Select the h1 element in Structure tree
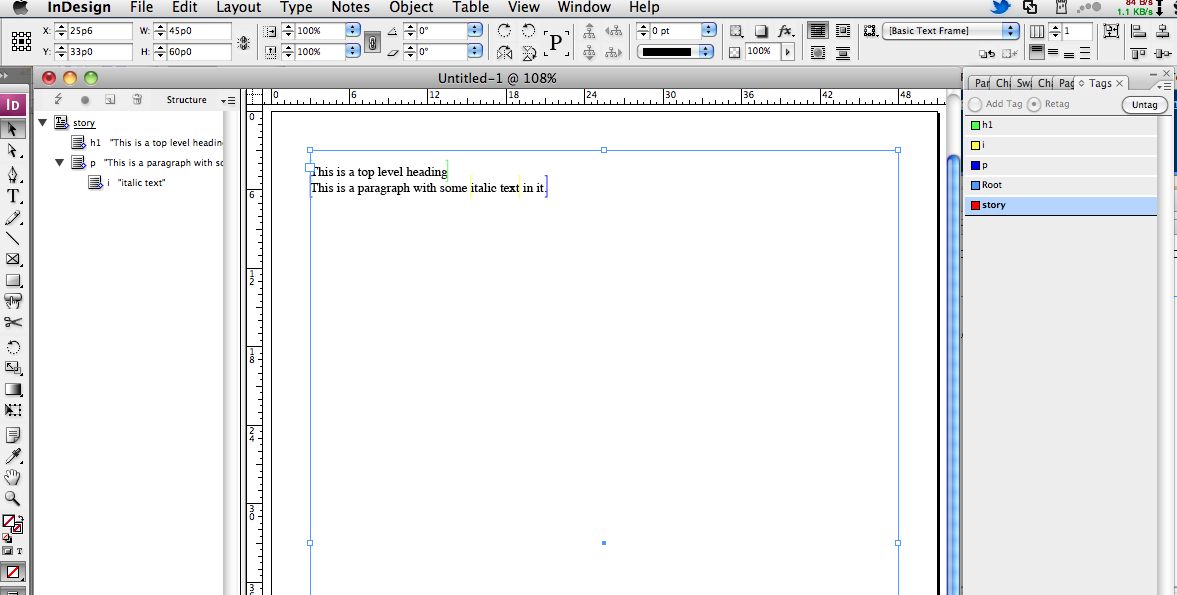The height and width of the screenshot is (595, 1177). coord(146,143)
